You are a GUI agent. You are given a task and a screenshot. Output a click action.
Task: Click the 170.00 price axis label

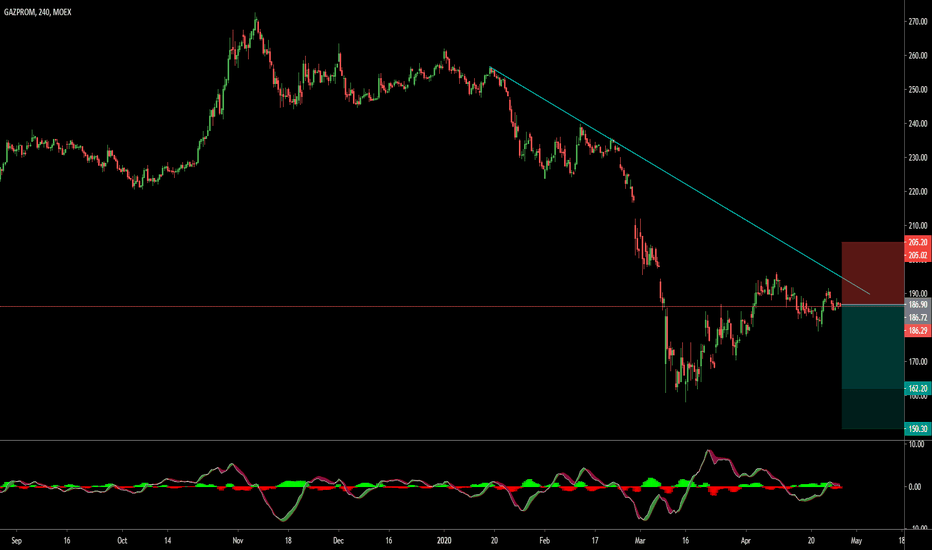918,362
